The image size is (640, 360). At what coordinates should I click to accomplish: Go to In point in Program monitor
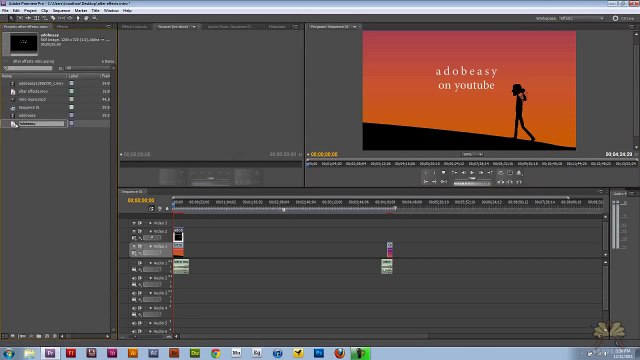[x=454, y=173]
